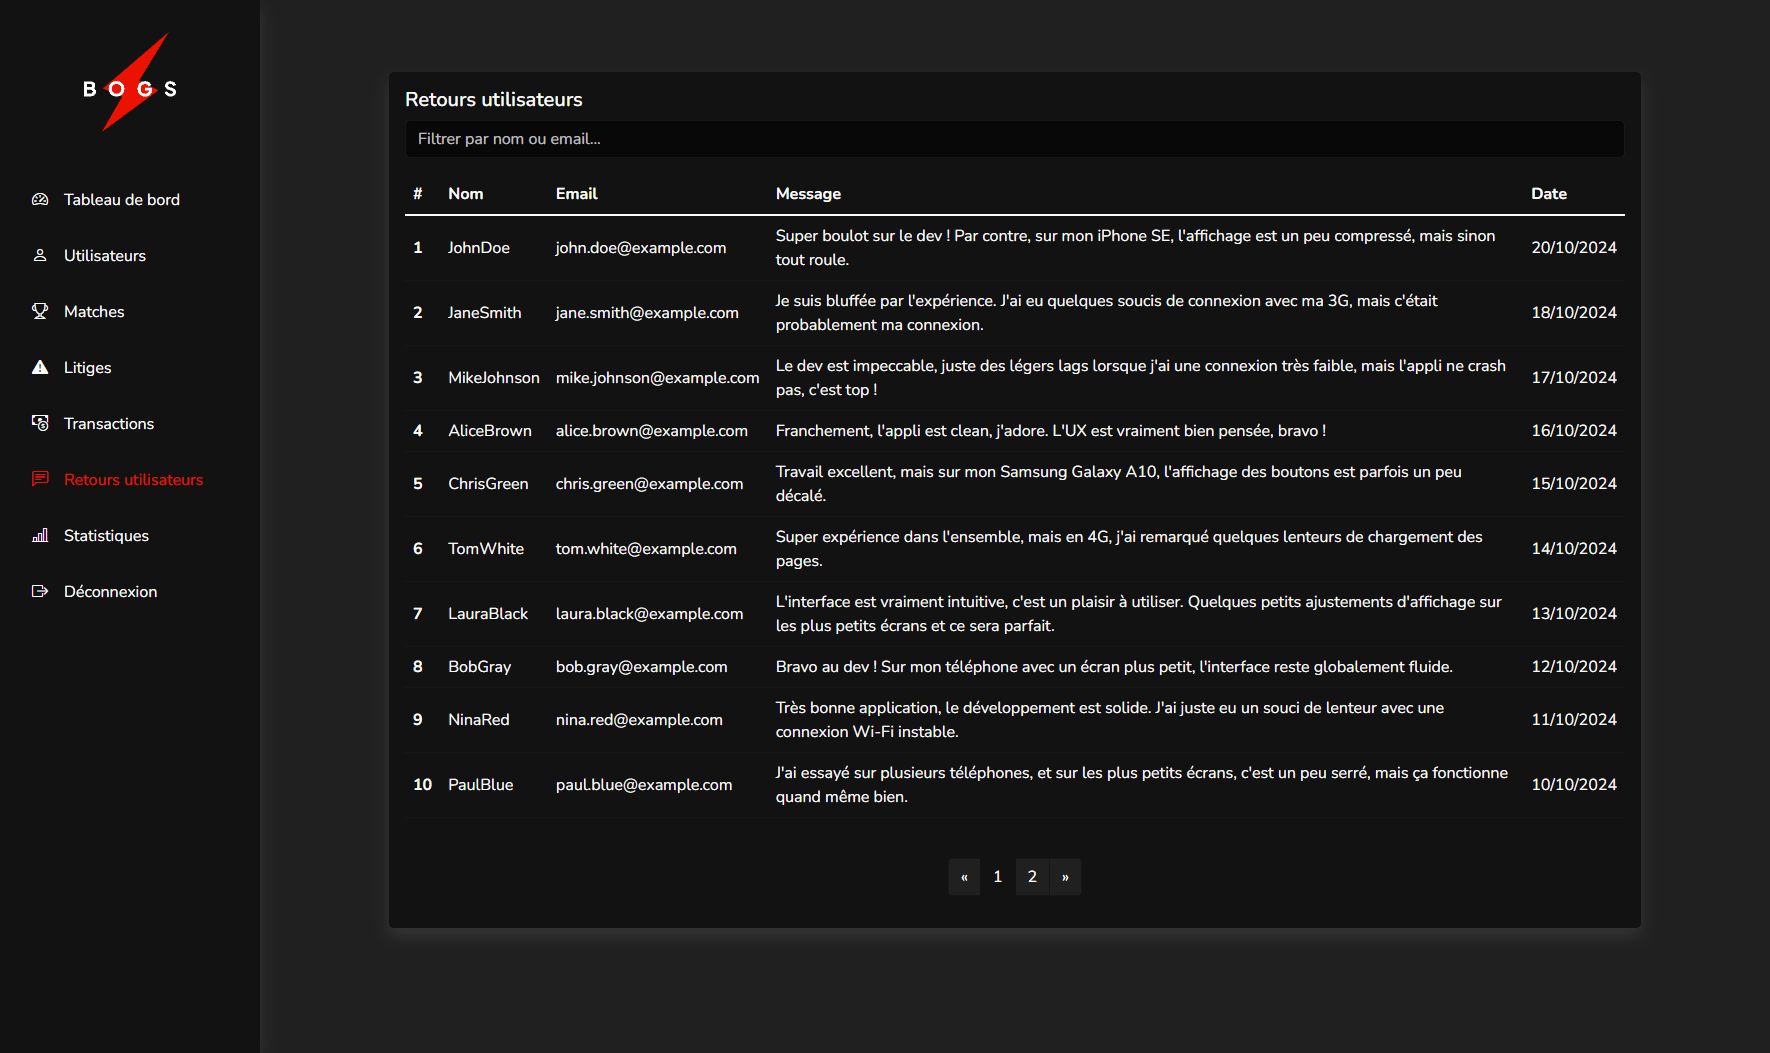Select Retours utilisateurs menu entry

pyautogui.click(x=134, y=480)
